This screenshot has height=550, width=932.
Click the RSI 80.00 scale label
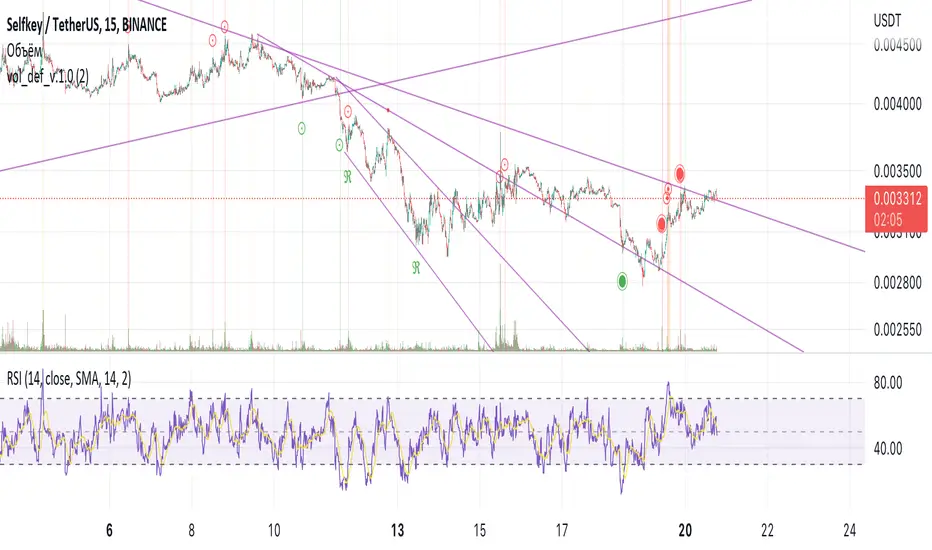pyautogui.click(x=887, y=383)
